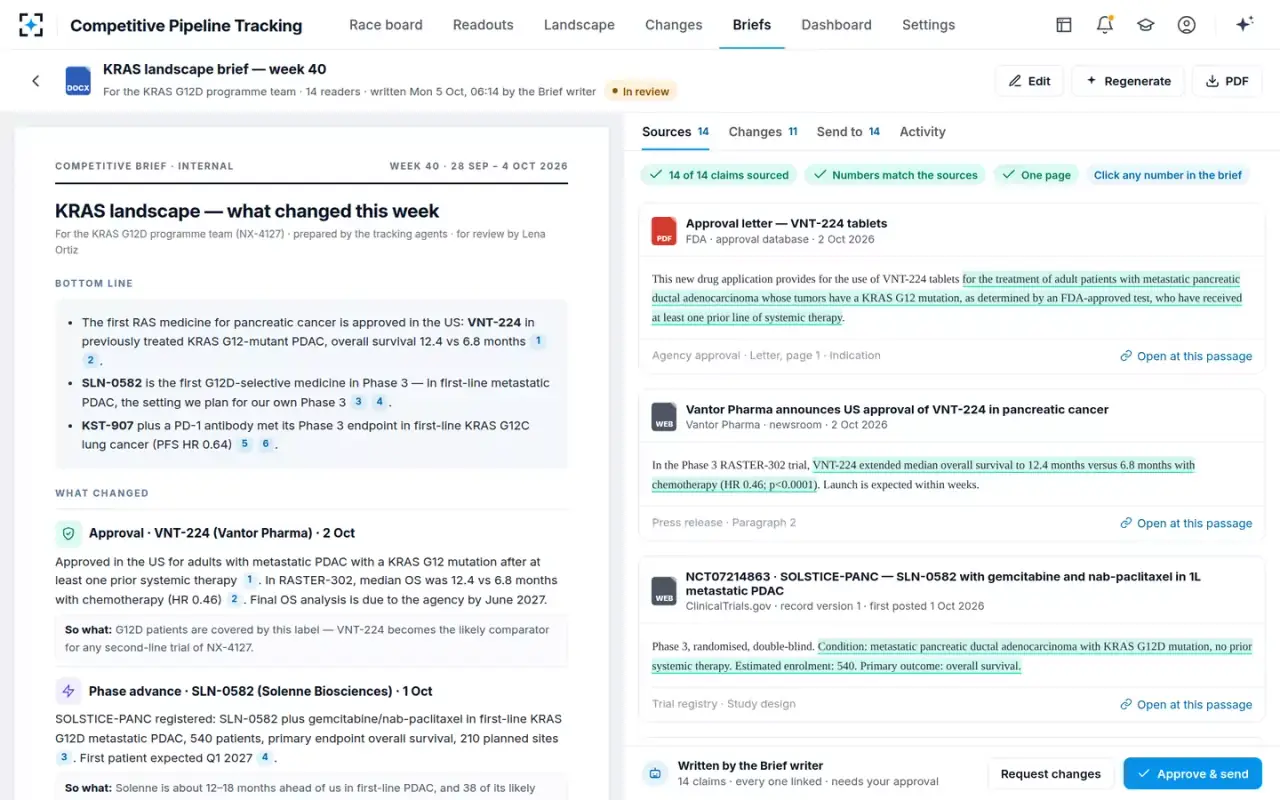This screenshot has height=800, width=1280.
Task: Show the Activity tab
Action: point(922,132)
